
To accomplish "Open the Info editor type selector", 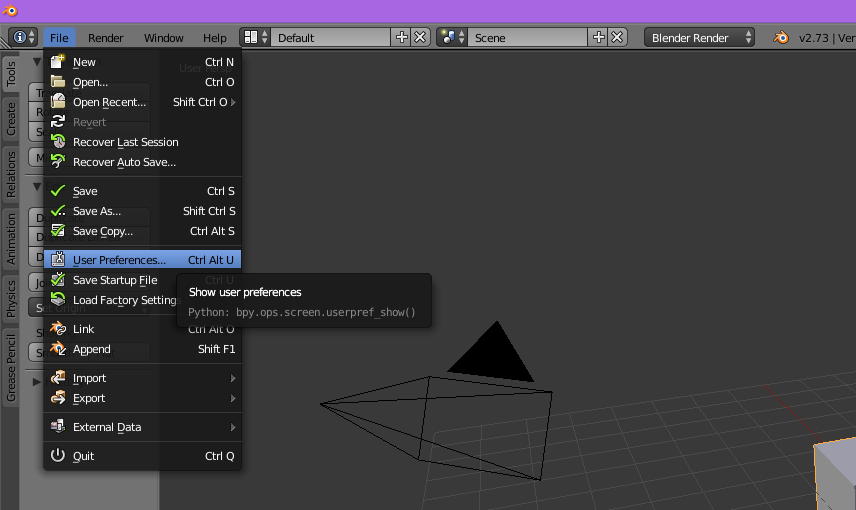I will tap(24, 37).
